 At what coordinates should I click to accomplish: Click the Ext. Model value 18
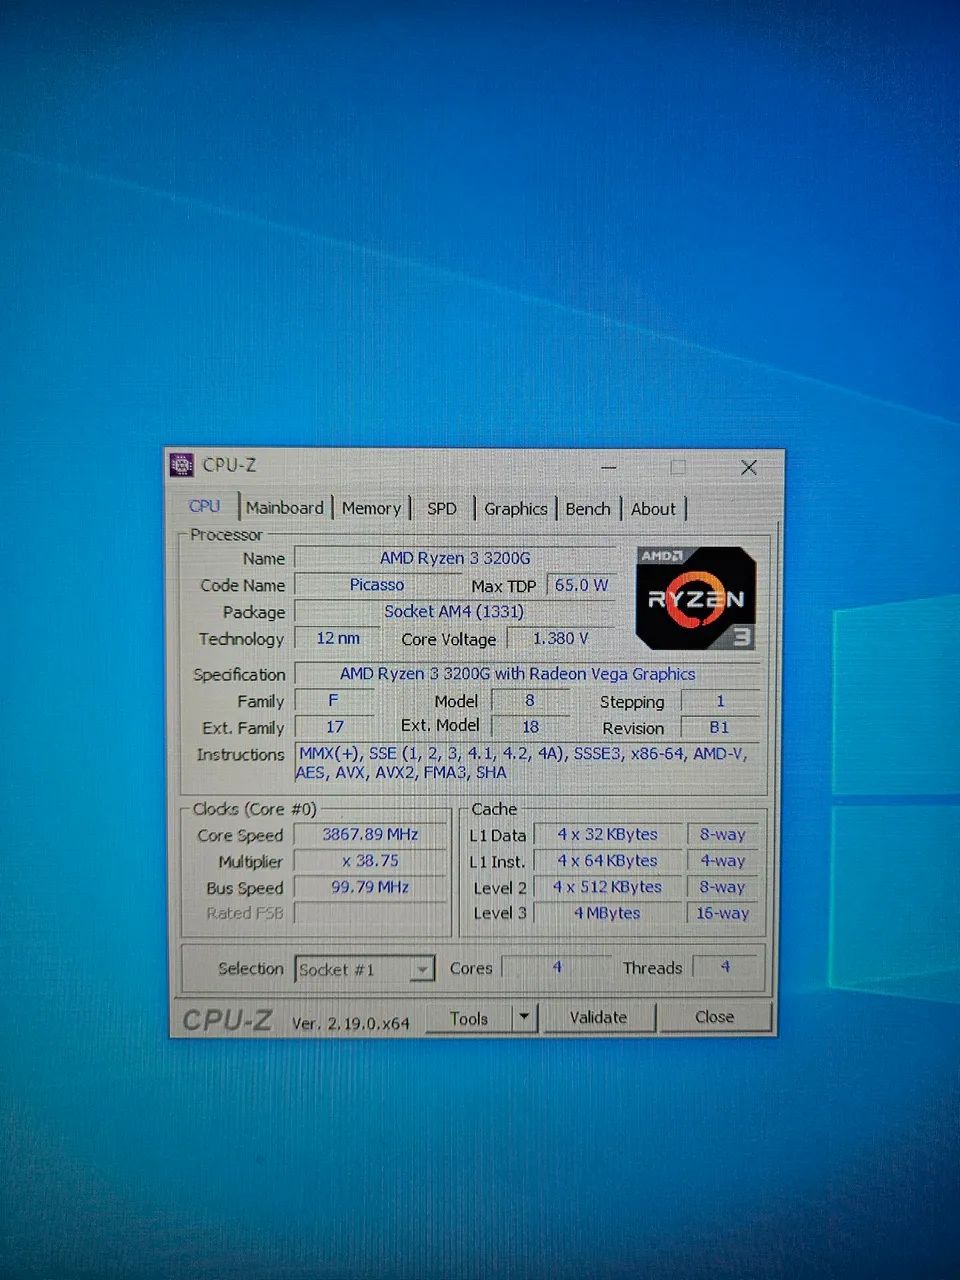click(530, 727)
